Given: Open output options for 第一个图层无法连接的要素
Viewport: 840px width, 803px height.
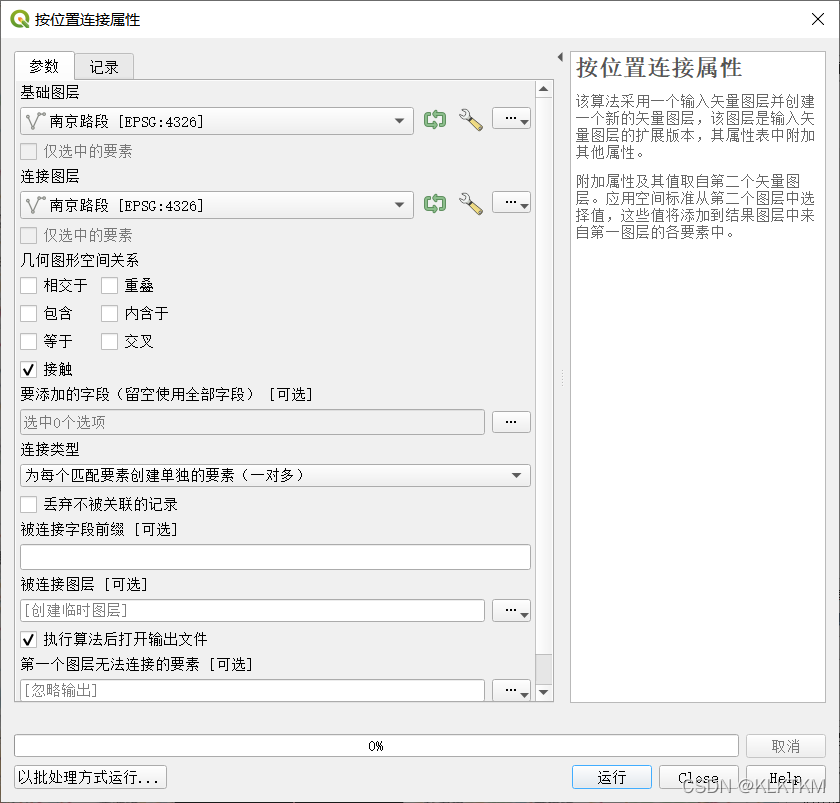Looking at the screenshot, I should (511, 691).
